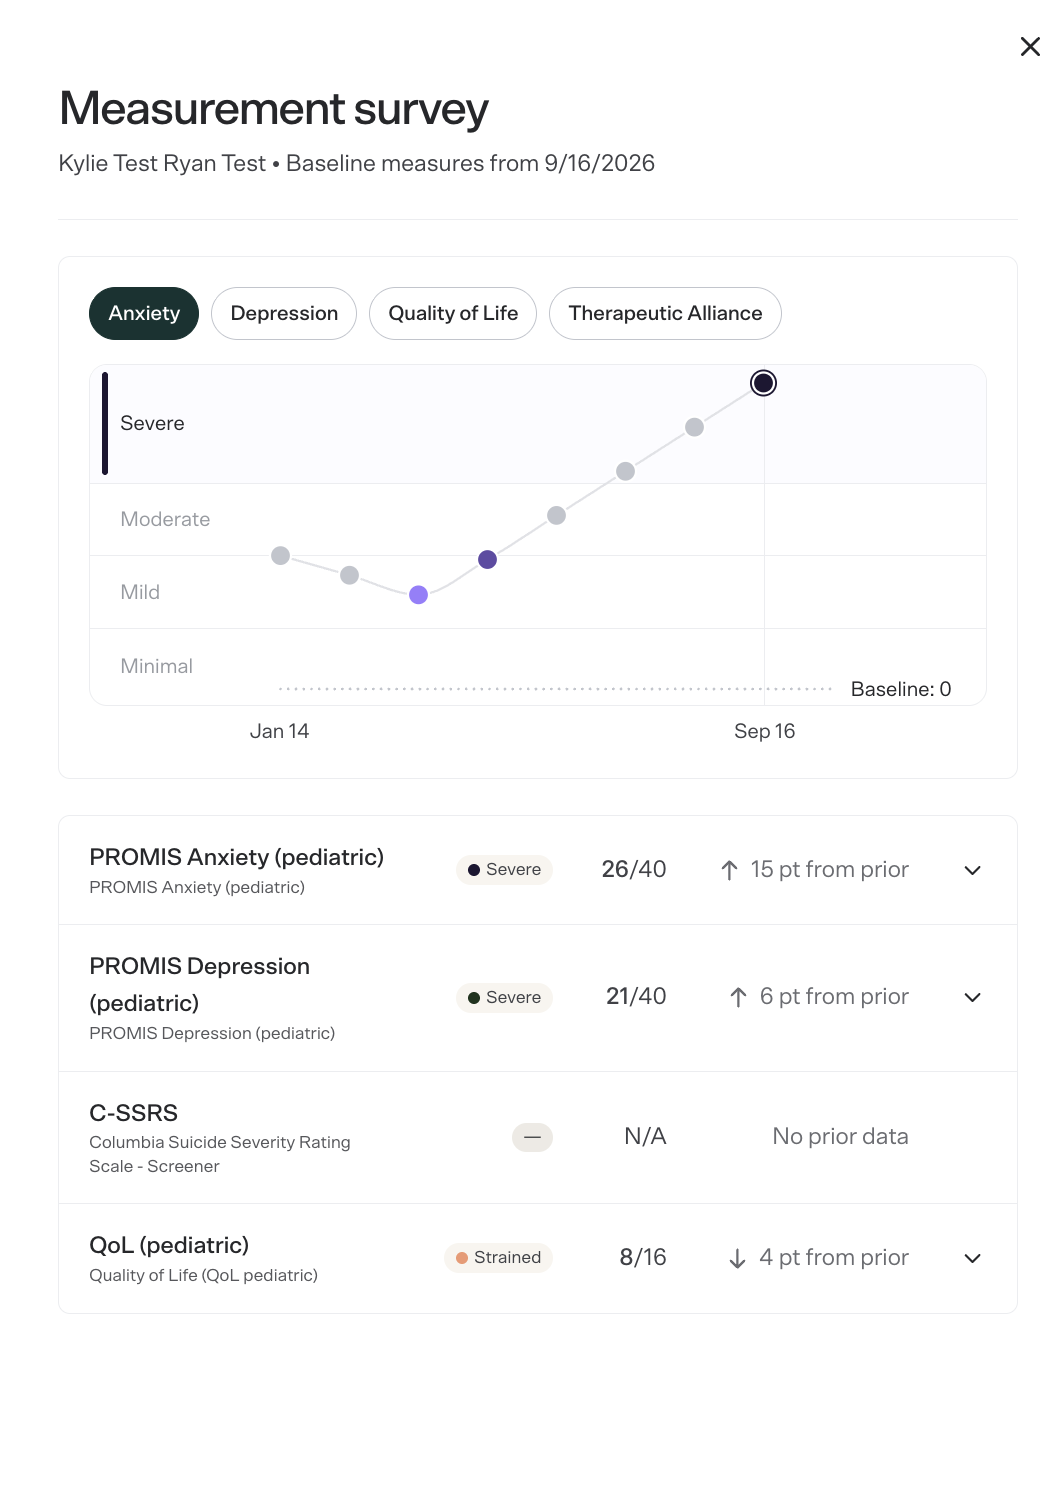Click the Severe badge on PROMIS Depression
The height and width of the screenshot is (1502, 1056).
504,997
